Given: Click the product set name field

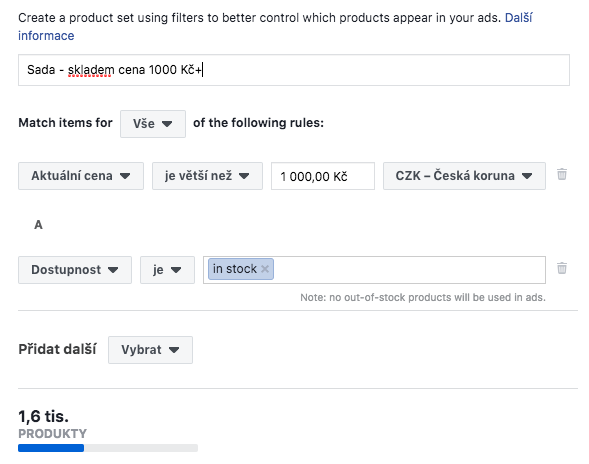Looking at the screenshot, I should coord(294,70).
